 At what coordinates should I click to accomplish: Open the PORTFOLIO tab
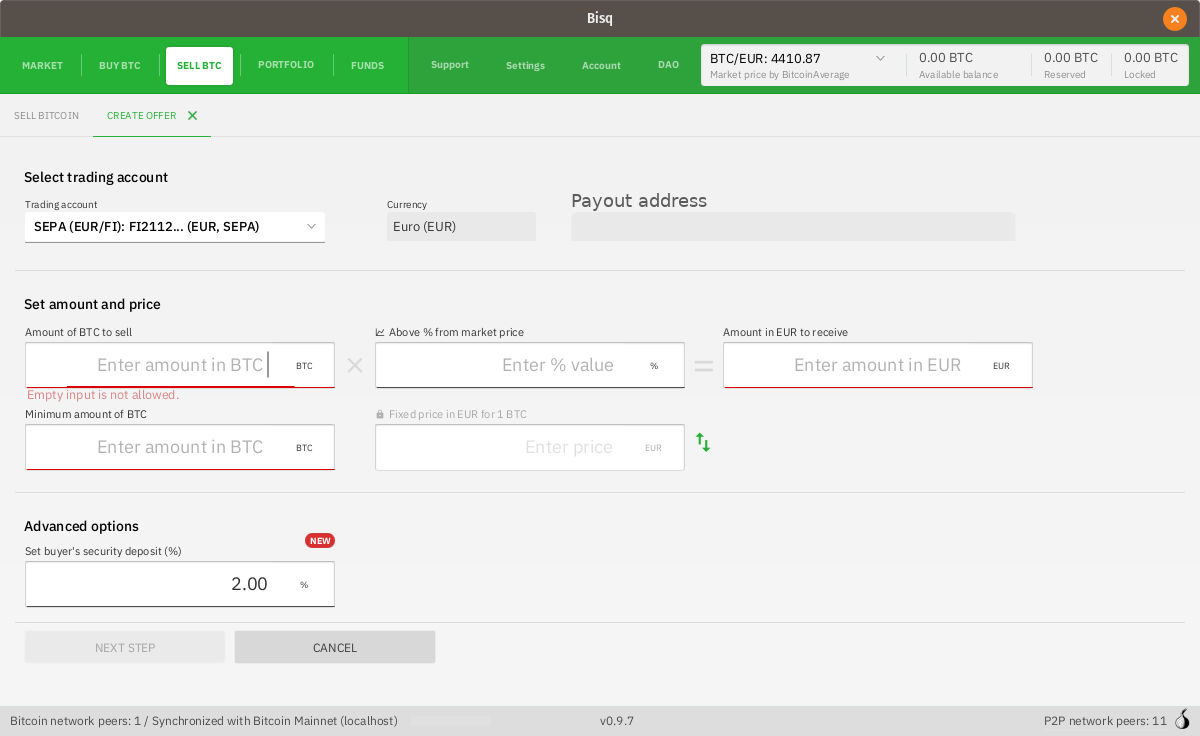286,65
